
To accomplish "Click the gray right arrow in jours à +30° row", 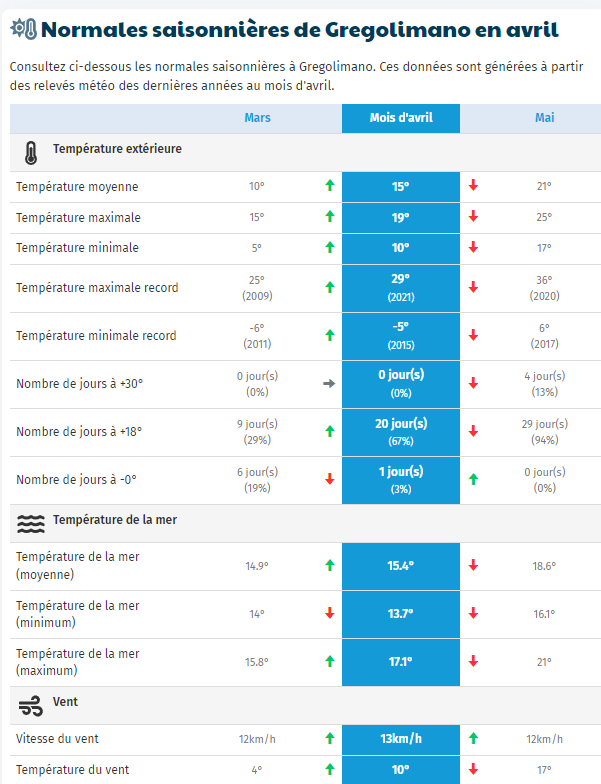I will tap(329, 384).
